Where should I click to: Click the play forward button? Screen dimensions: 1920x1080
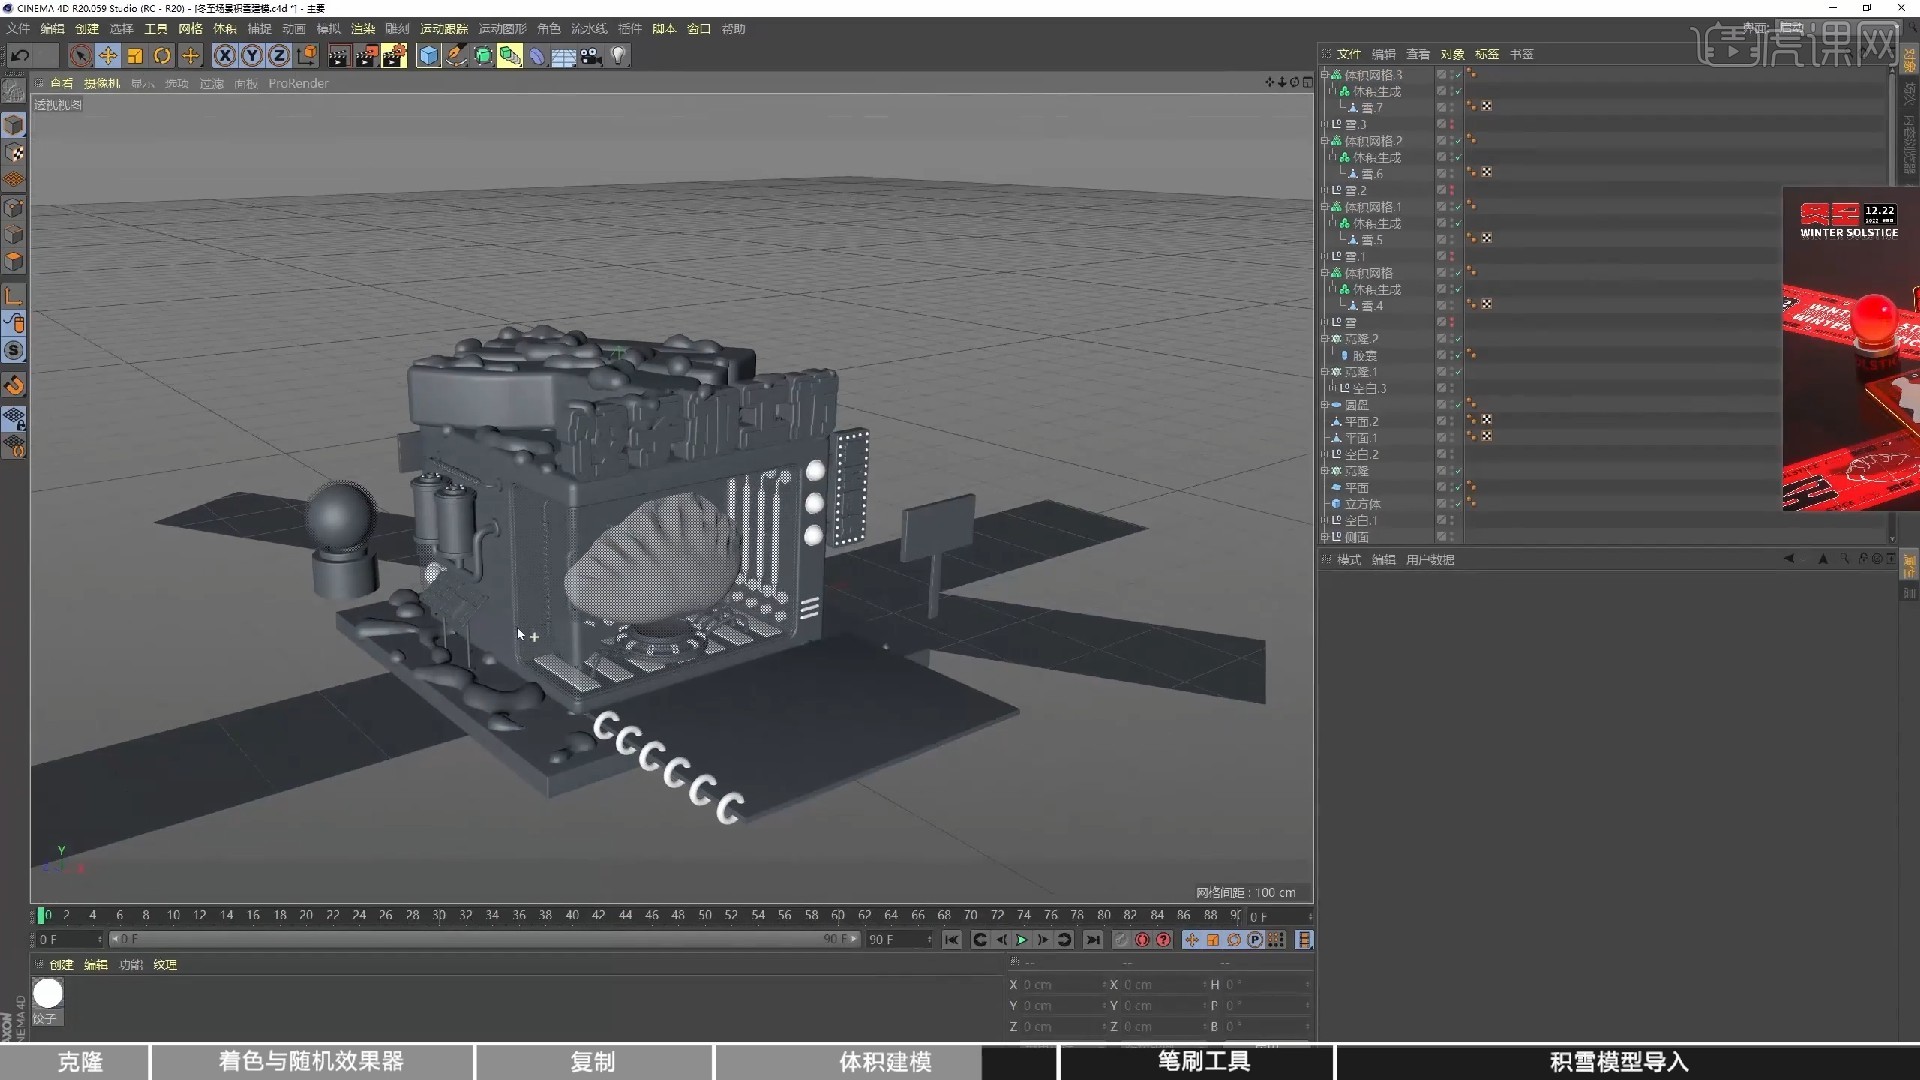pos(1022,940)
